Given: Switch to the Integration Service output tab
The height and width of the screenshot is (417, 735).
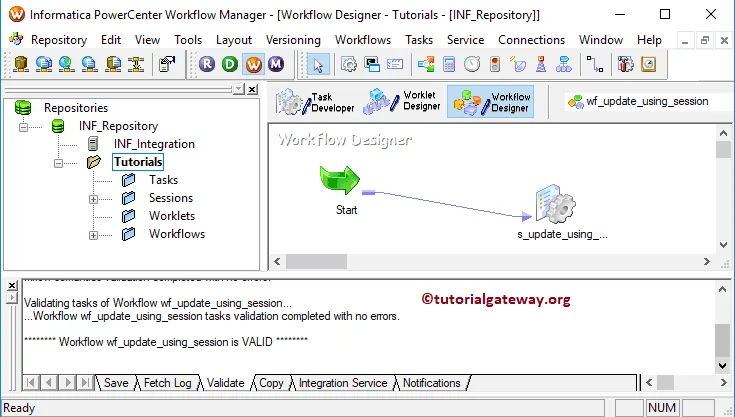Looking at the screenshot, I should (x=343, y=383).
